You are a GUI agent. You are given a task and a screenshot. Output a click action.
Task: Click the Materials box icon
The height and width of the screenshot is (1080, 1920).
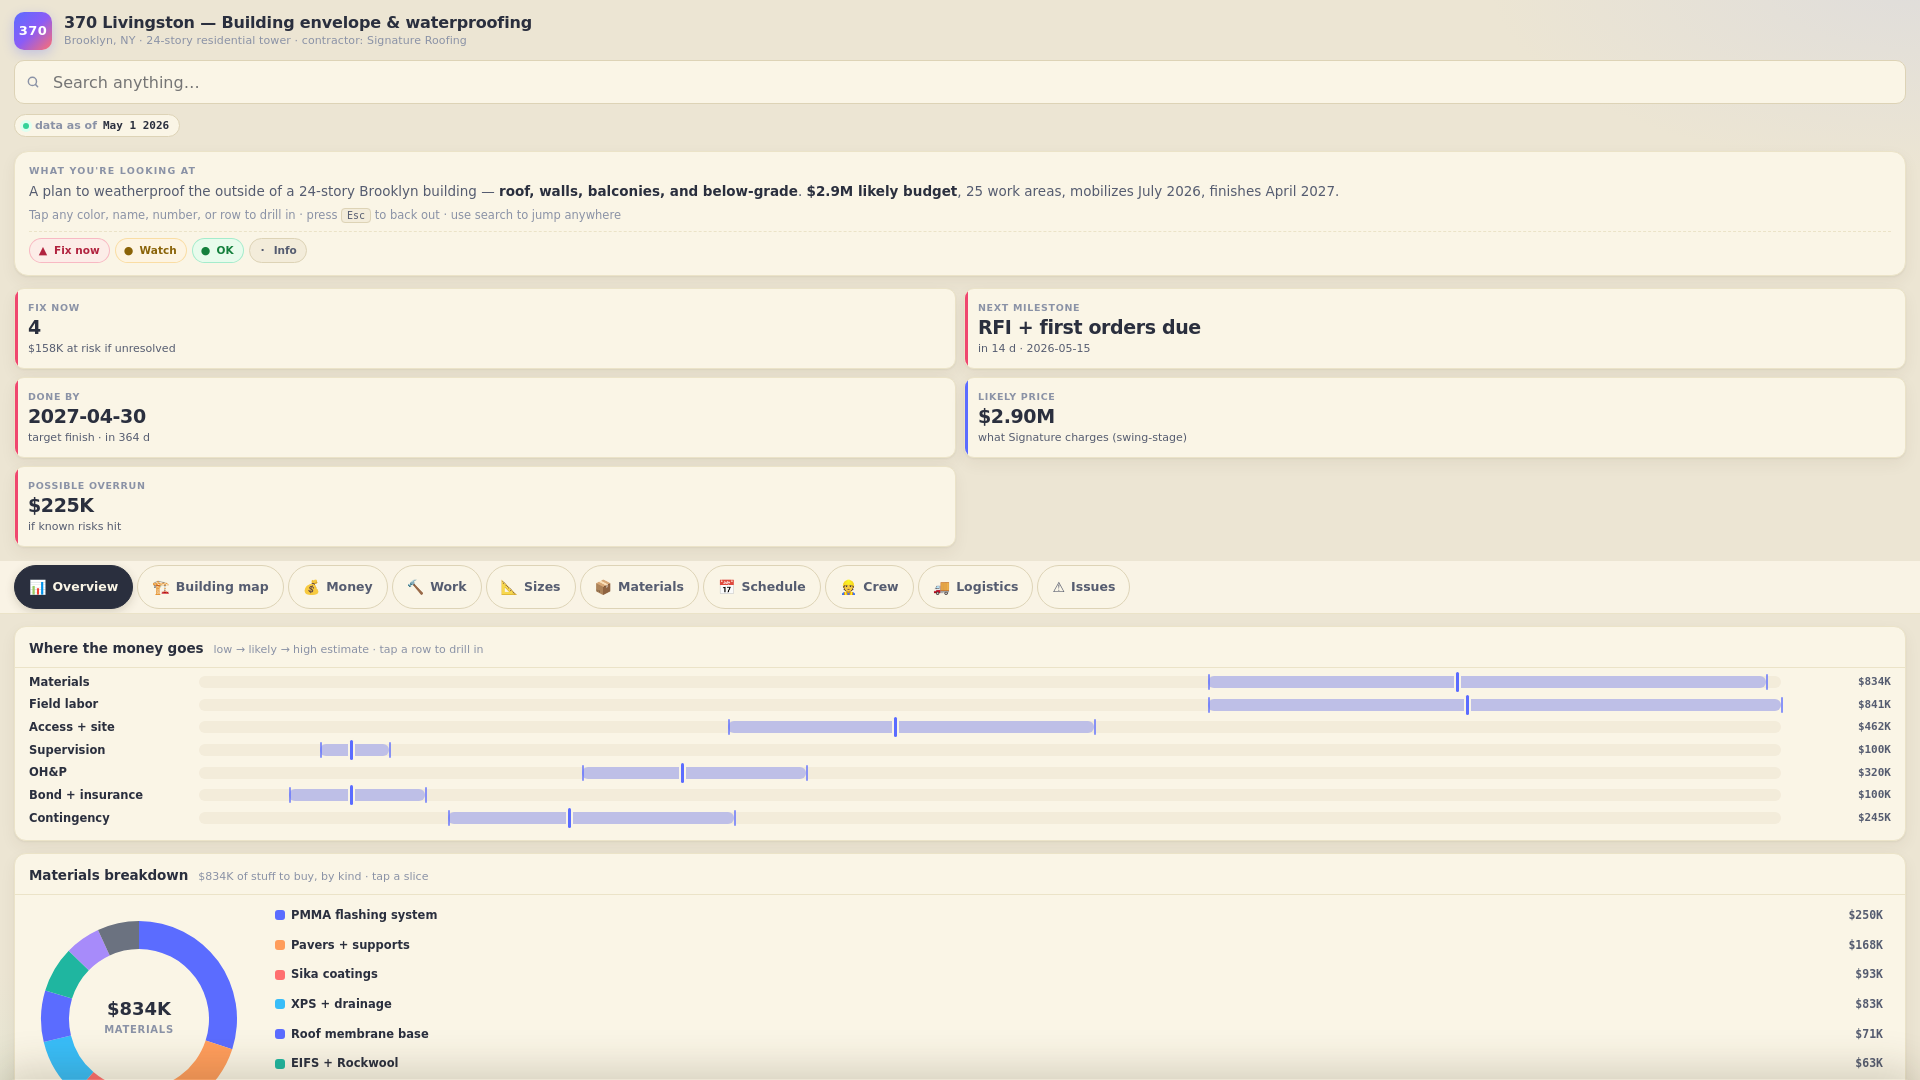pyautogui.click(x=603, y=587)
